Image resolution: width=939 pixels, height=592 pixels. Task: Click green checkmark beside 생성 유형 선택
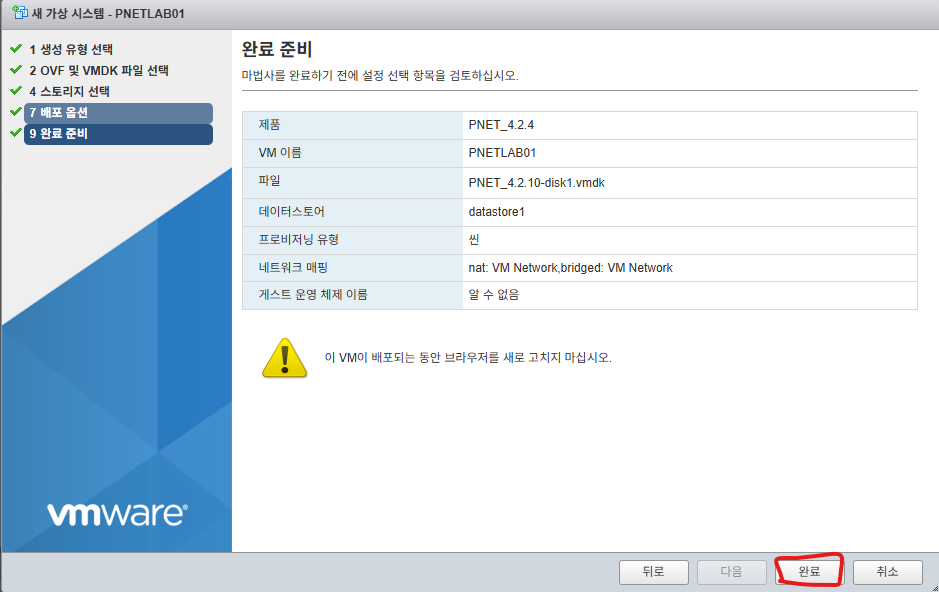point(16,48)
